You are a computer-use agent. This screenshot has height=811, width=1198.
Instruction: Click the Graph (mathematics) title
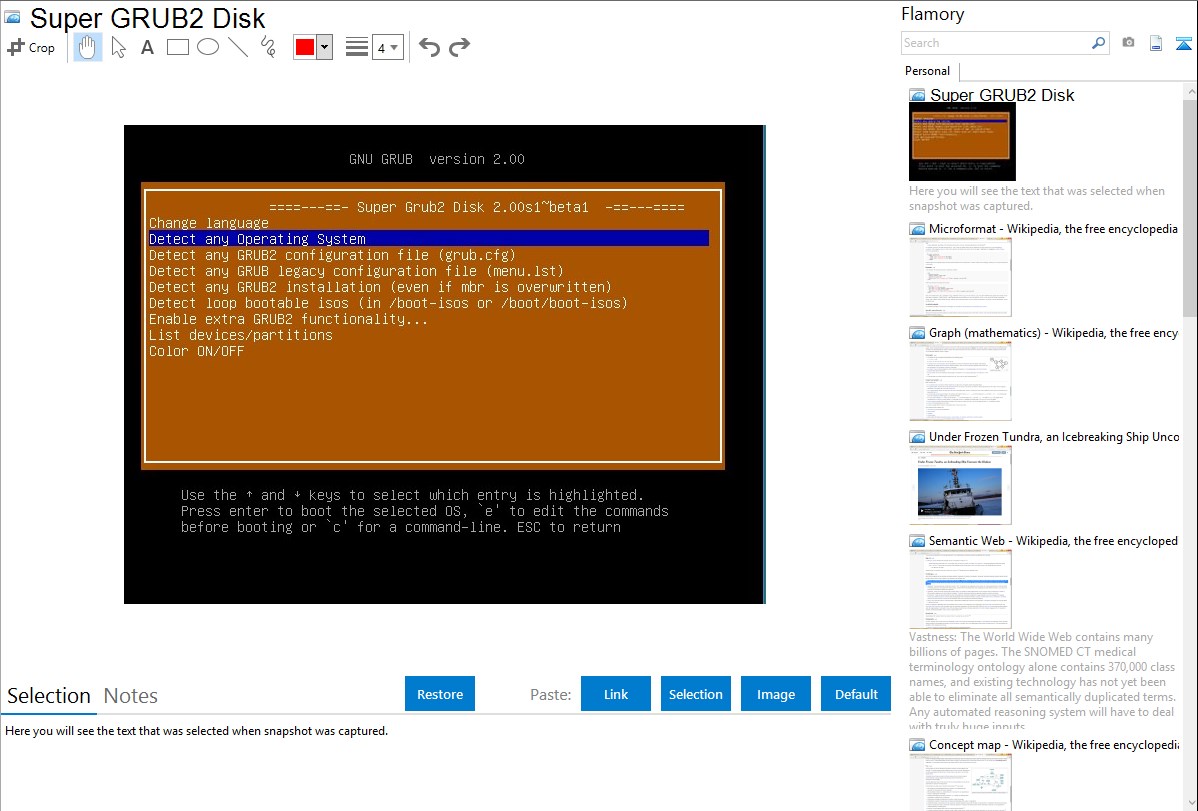[1053, 333]
